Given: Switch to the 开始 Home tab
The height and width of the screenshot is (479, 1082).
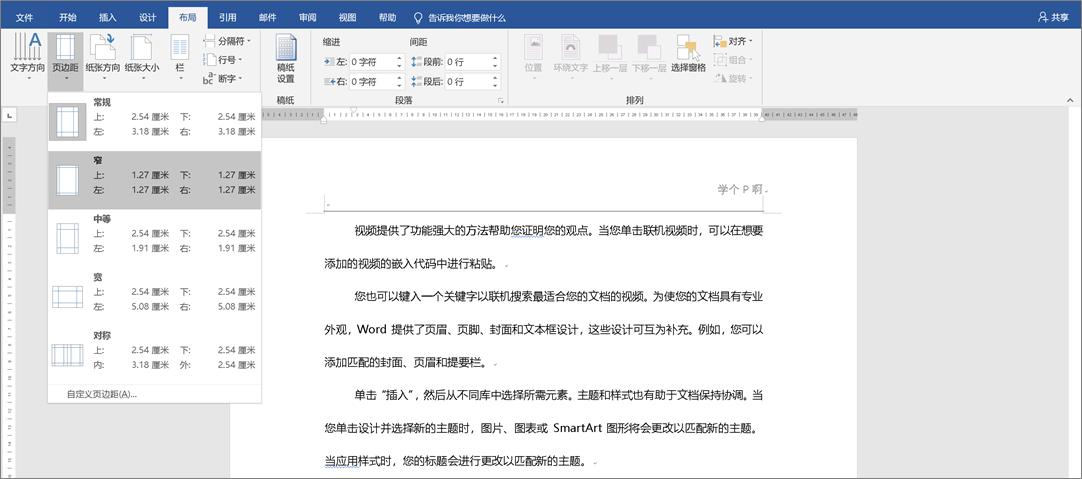Looking at the screenshot, I should [x=68, y=17].
